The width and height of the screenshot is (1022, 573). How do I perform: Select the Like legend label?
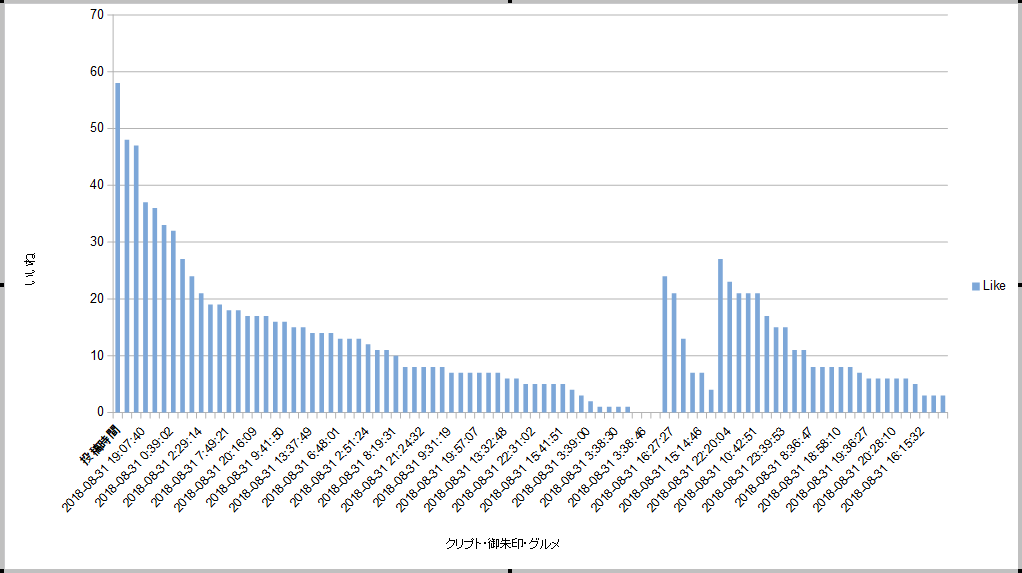point(994,287)
